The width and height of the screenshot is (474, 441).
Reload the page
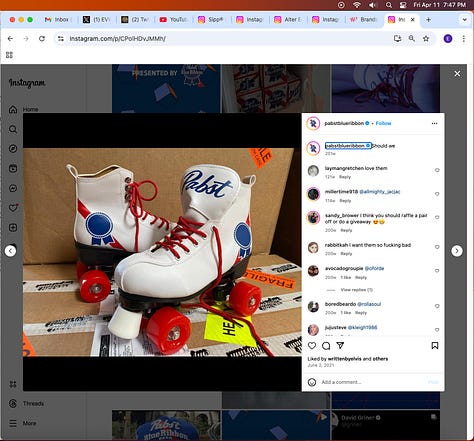[42, 39]
